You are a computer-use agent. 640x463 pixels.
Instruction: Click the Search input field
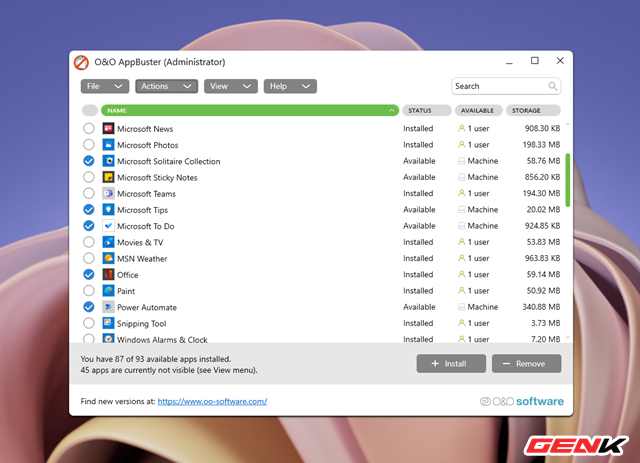pyautogui.click(x=506, y=86)
